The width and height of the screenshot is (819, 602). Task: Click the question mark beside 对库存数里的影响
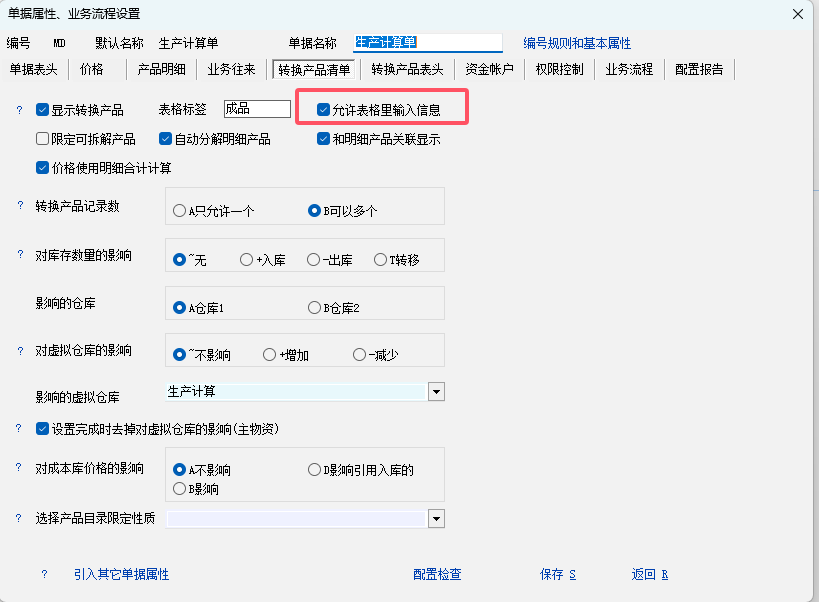click(19, 255)
